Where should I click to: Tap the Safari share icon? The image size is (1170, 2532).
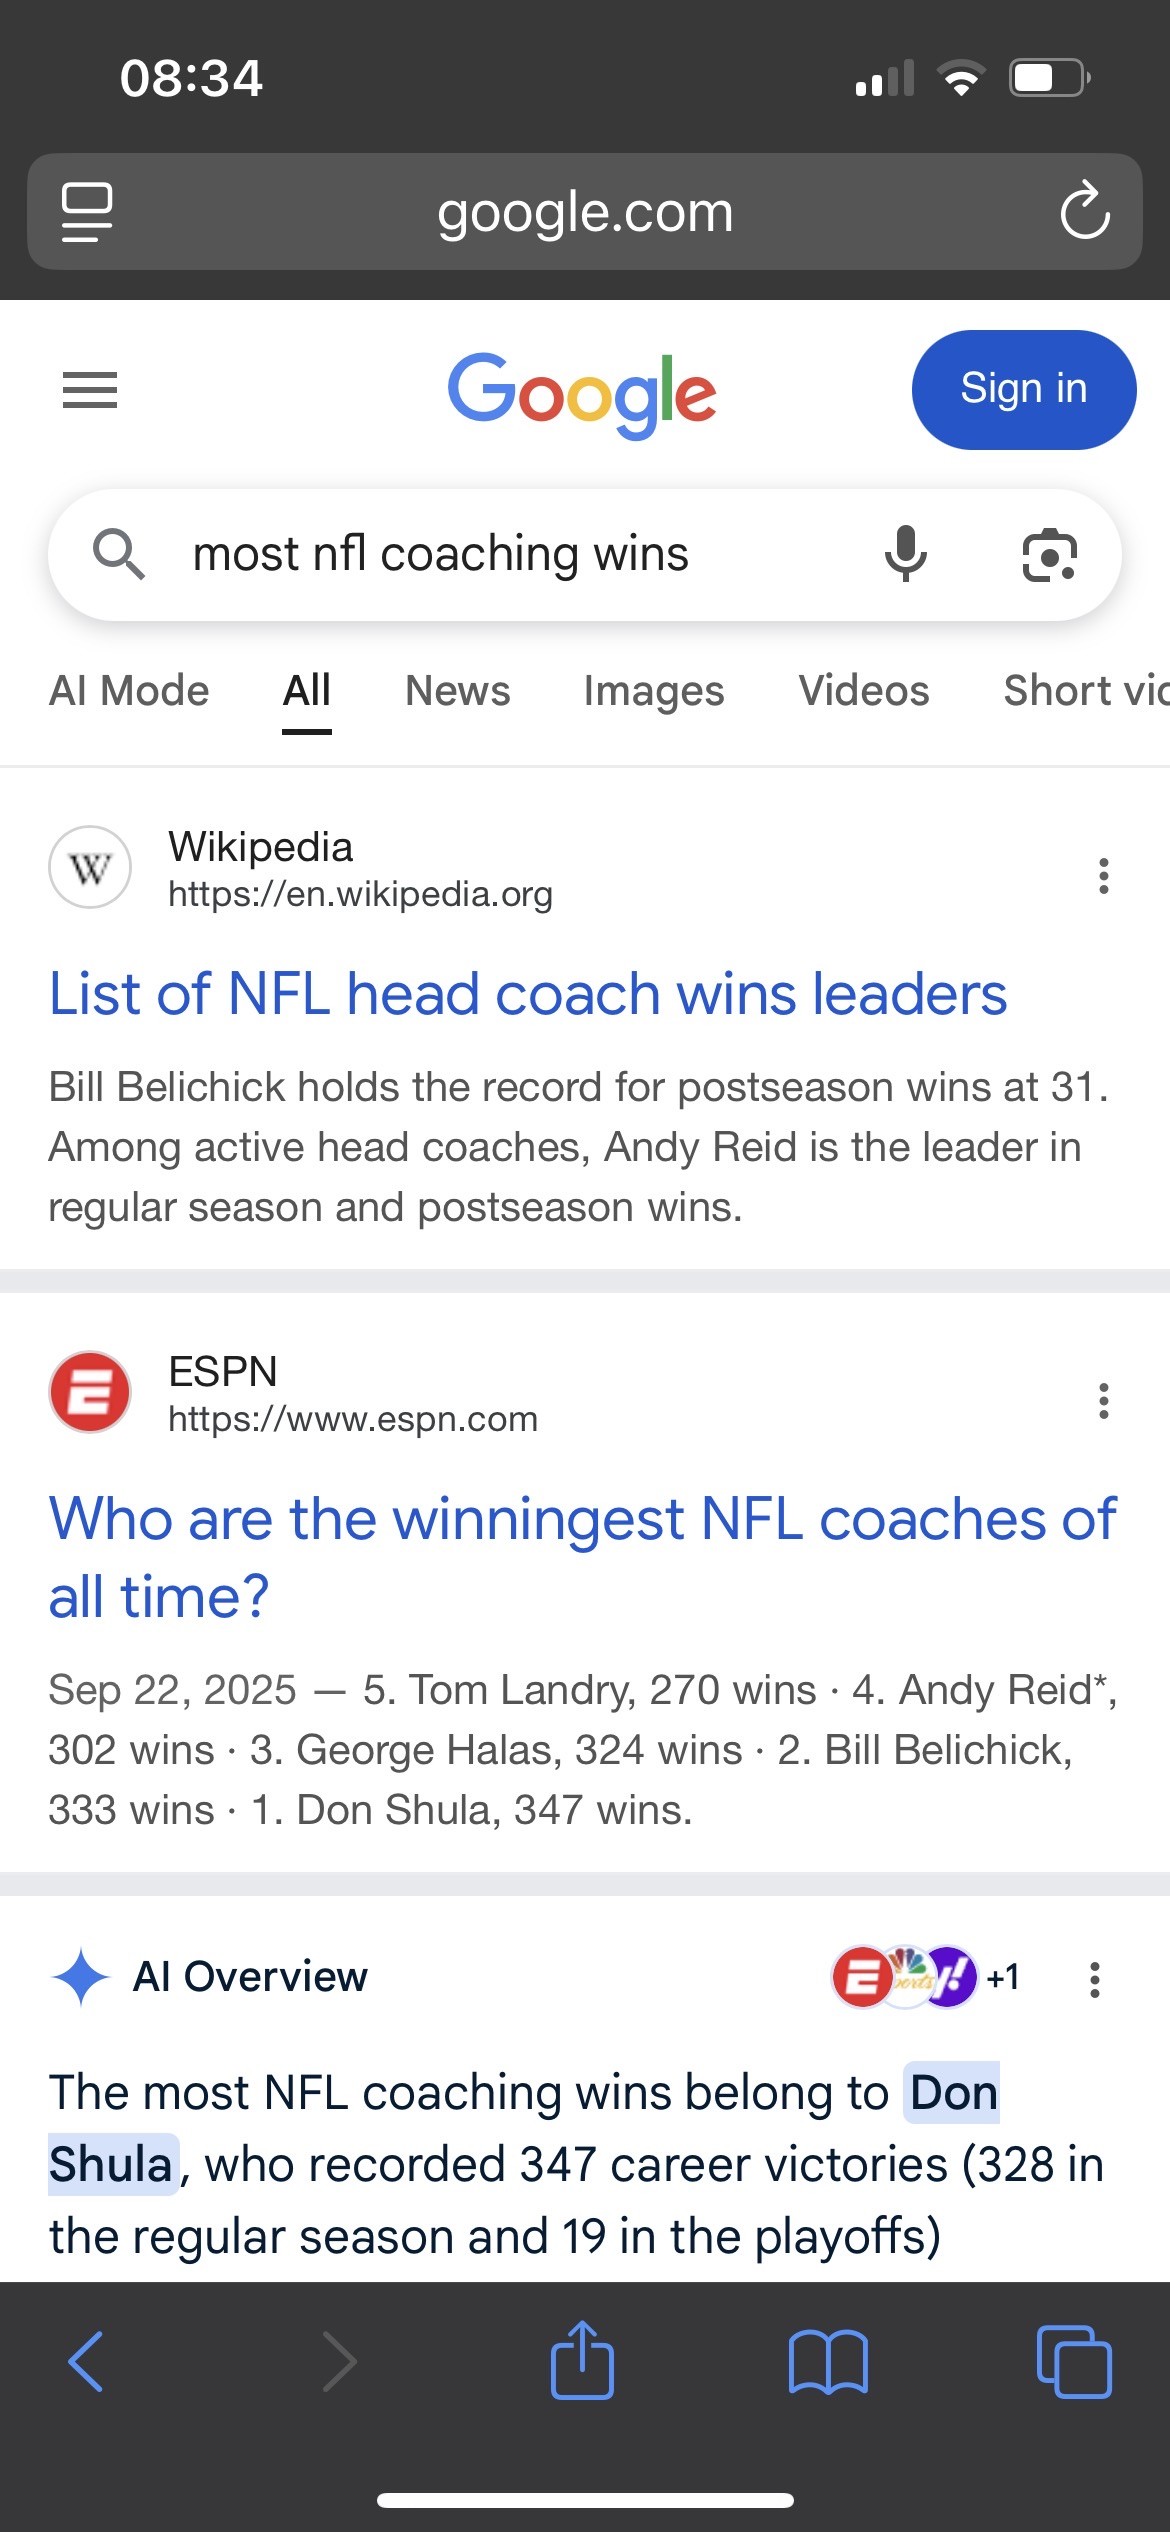pyautogui.click(x=582, y=2361)
